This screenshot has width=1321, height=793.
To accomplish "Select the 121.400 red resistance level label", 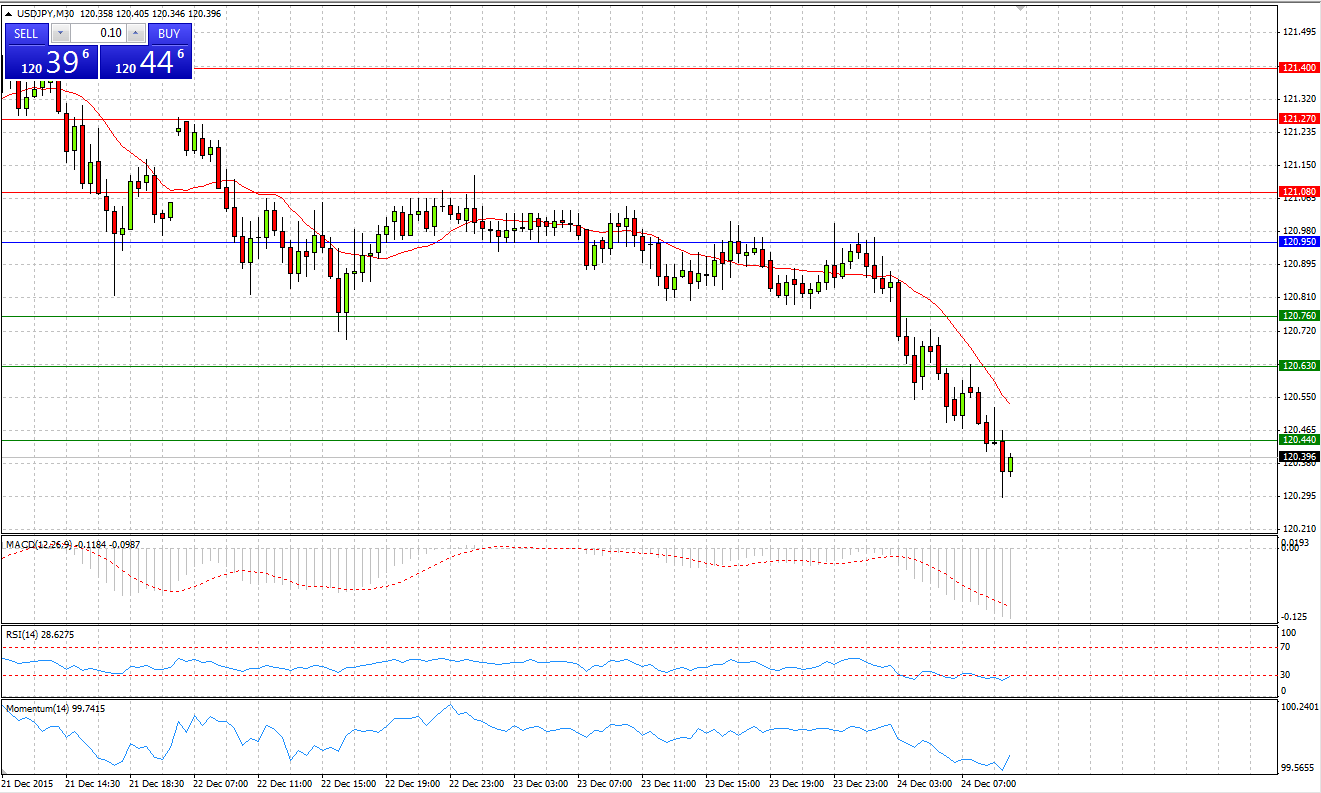I will (x=1299, y=67).
